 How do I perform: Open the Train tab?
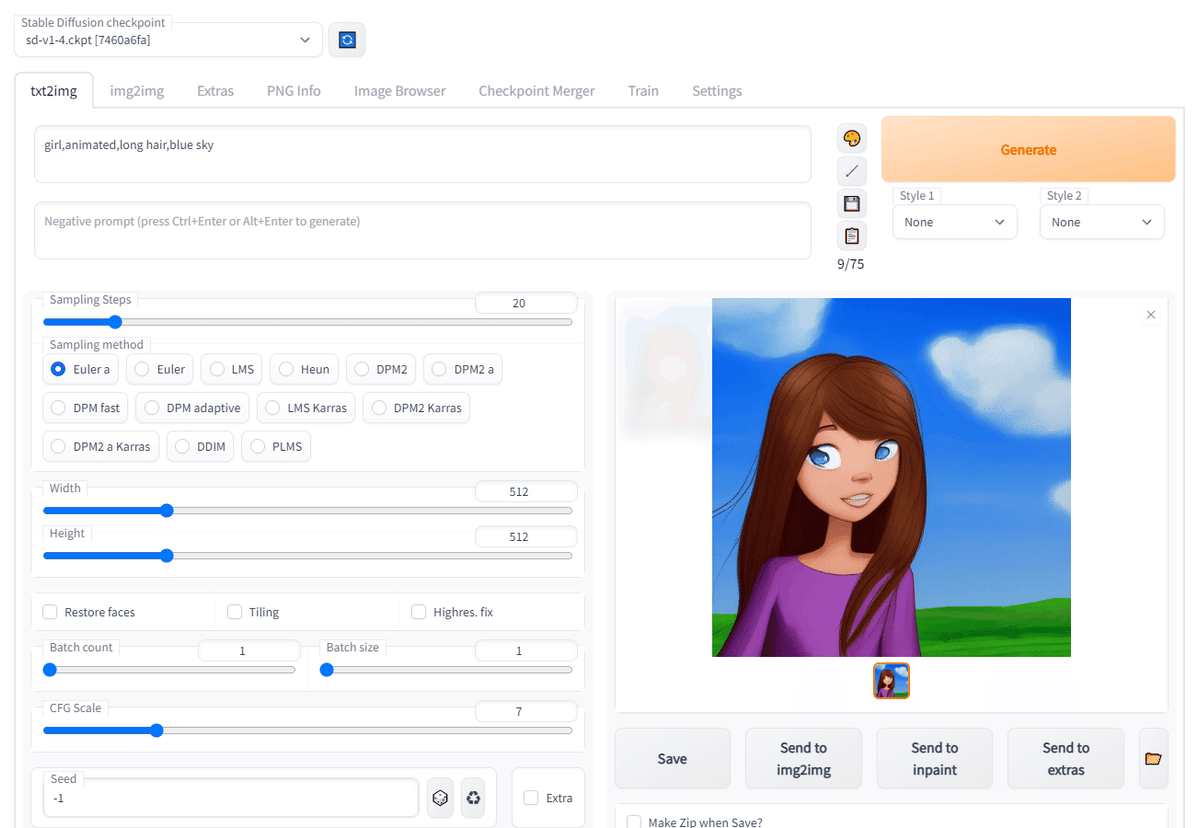coord(643,91)
